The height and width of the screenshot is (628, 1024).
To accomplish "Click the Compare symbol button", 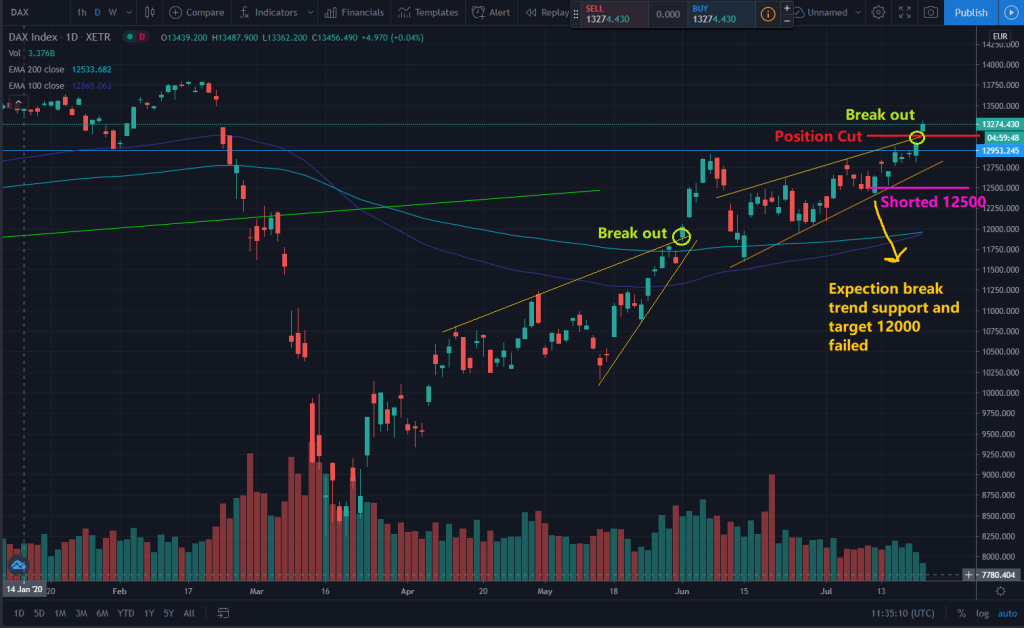I will [x=196, y=13].
